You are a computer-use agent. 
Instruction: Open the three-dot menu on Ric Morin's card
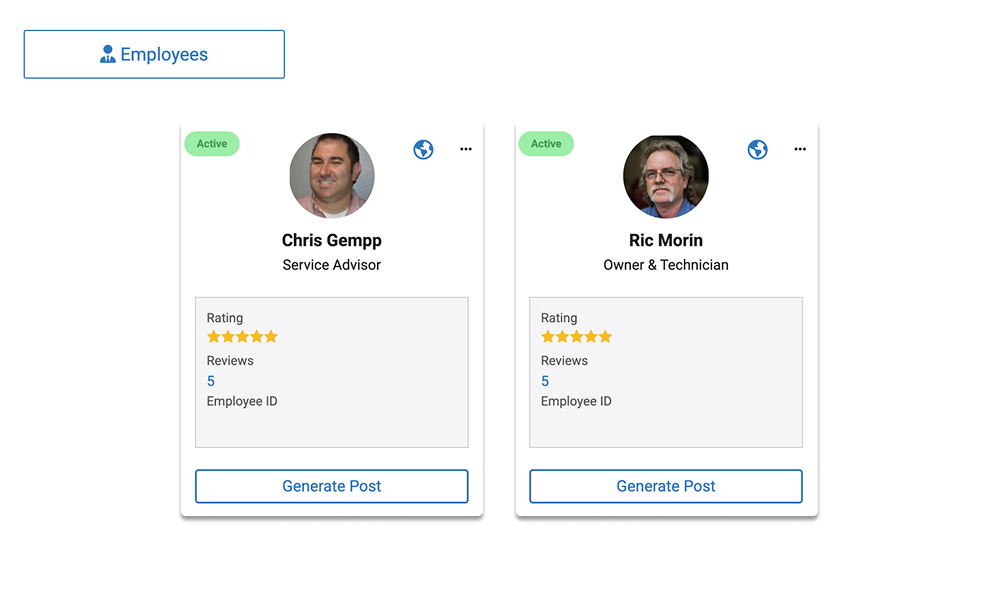click(800, 149)
